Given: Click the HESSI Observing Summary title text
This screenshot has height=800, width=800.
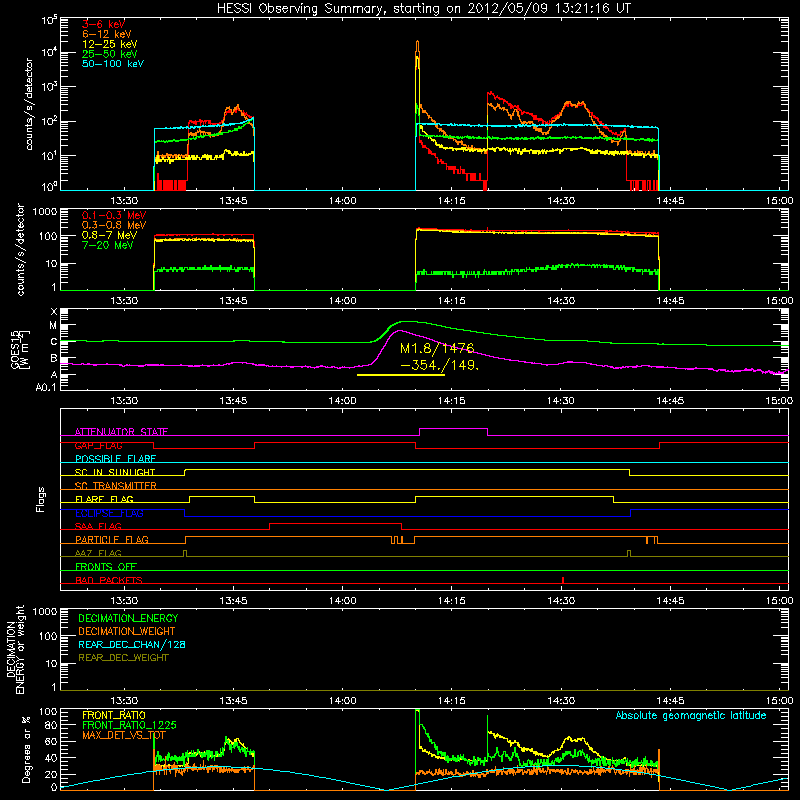Looking at the screenshot, I should click(x=423, y=9).
